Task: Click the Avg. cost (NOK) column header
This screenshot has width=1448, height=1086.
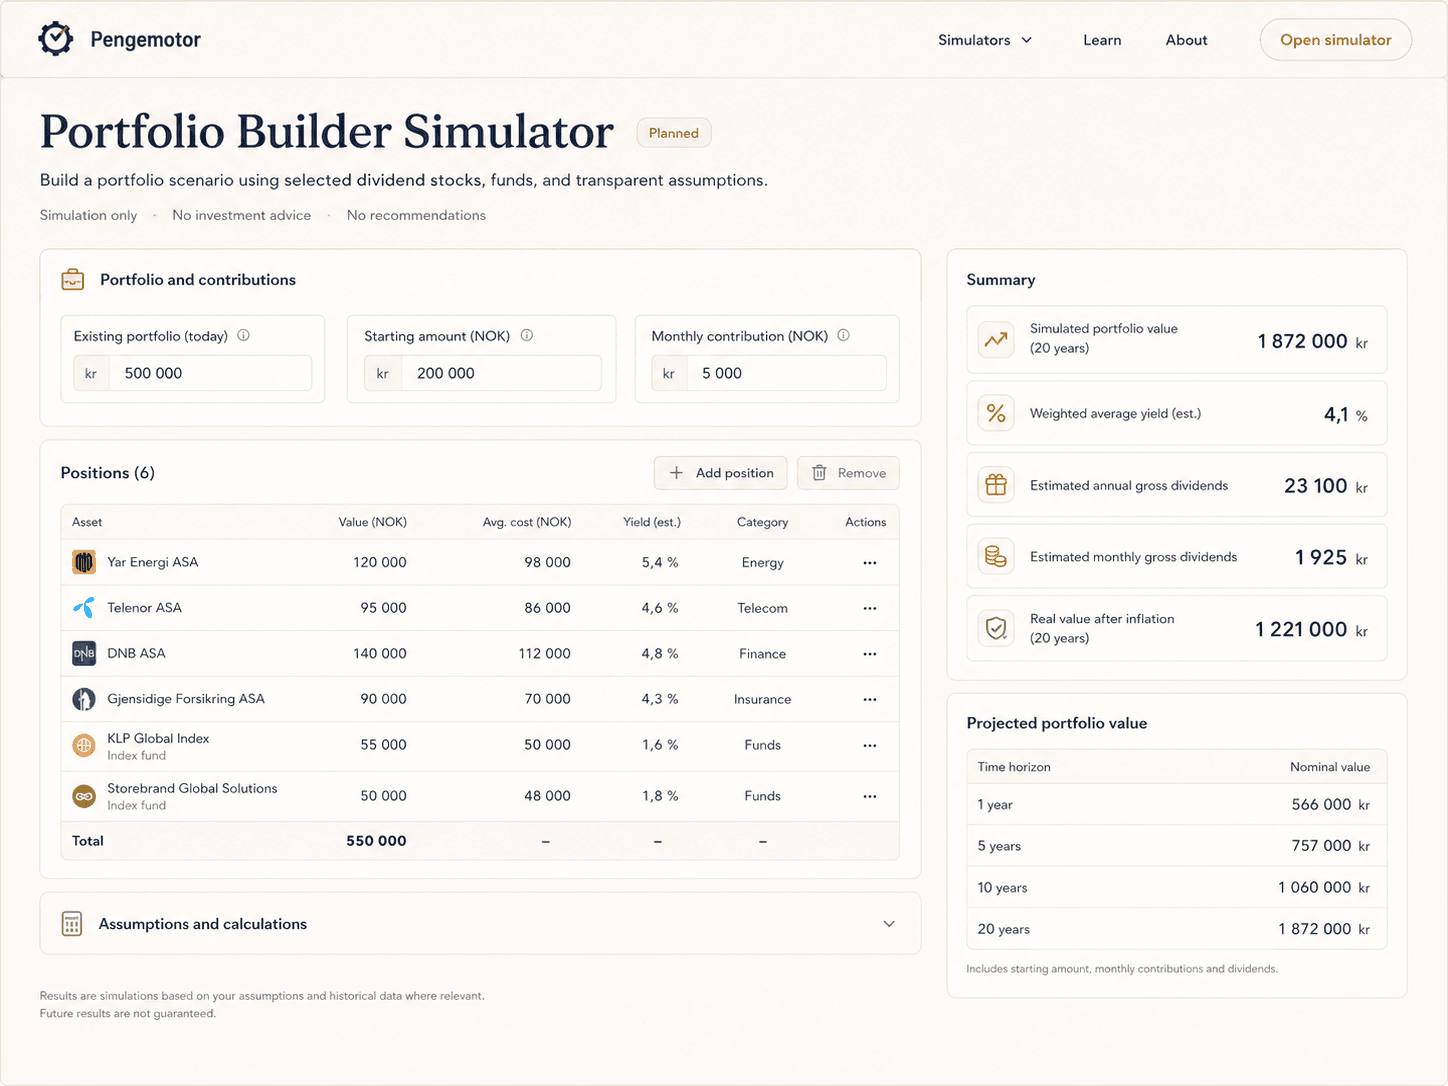Action: [x=527, y=522]
